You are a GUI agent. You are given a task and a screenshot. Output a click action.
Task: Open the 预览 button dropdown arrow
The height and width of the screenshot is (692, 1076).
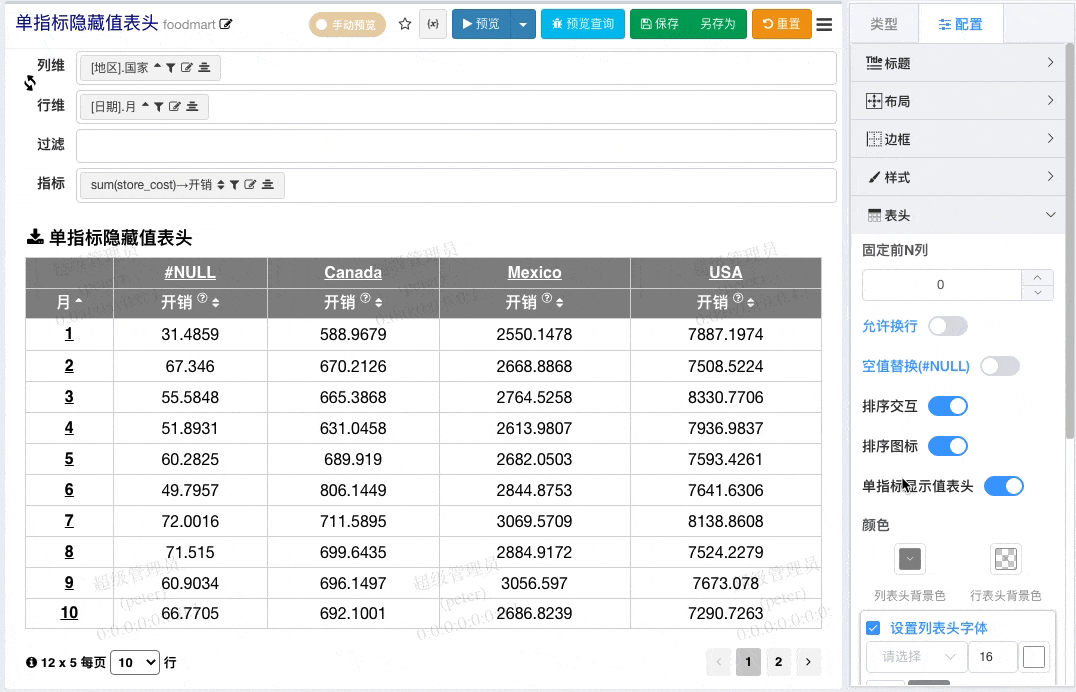coord(523,24)
